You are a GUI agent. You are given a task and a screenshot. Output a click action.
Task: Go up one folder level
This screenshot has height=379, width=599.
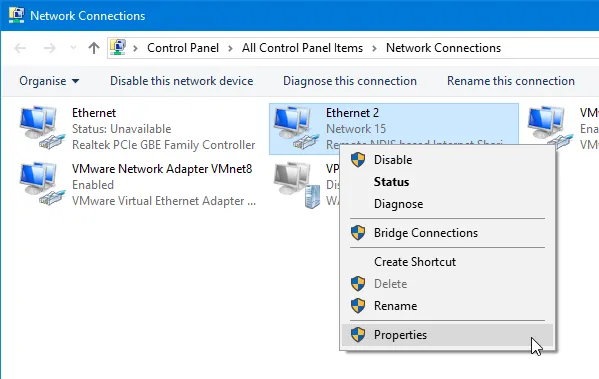coord(94,48)
